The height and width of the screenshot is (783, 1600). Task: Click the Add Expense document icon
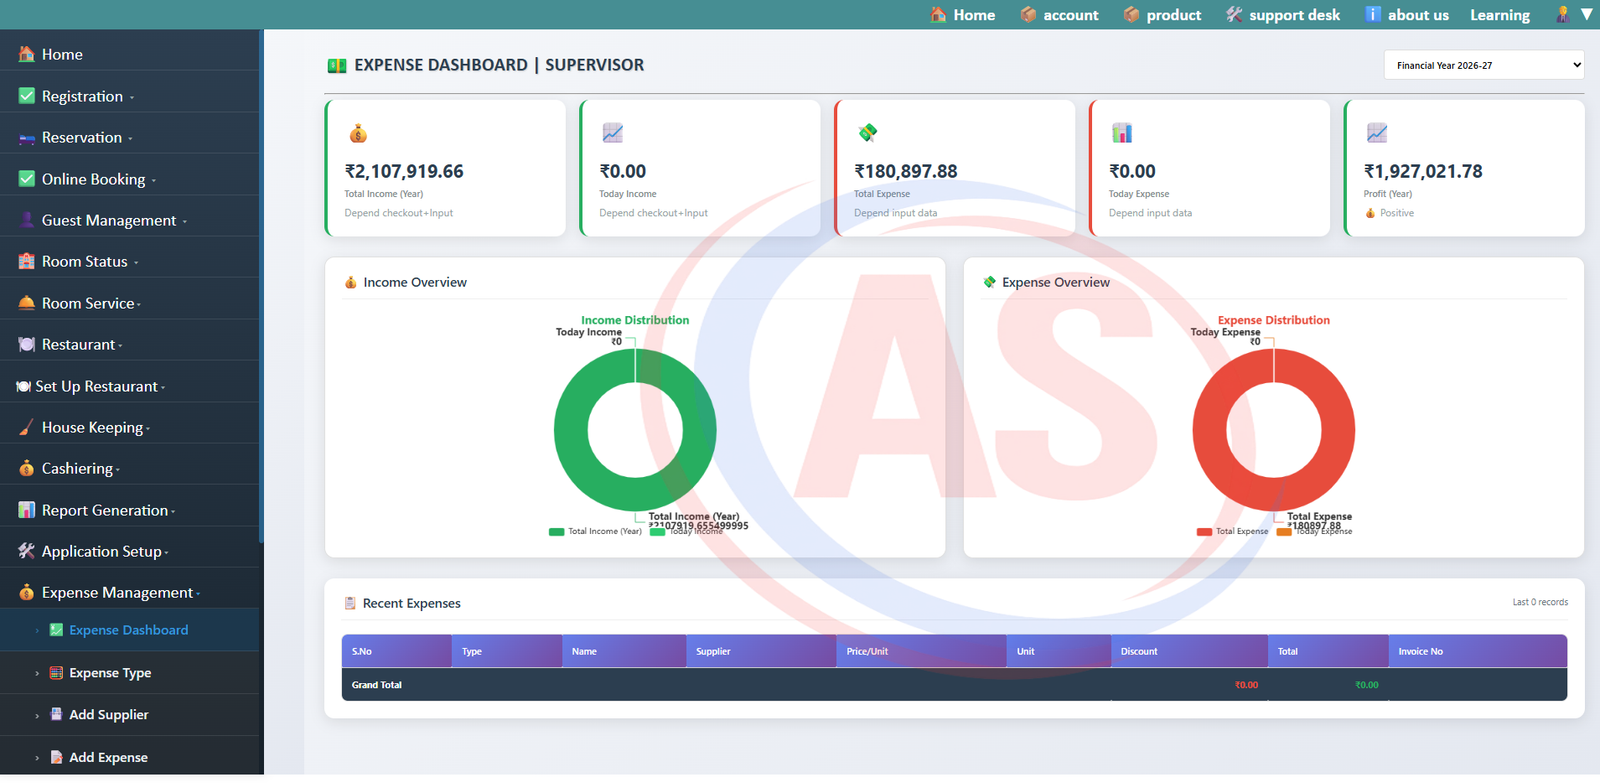(x=57, y=757)
